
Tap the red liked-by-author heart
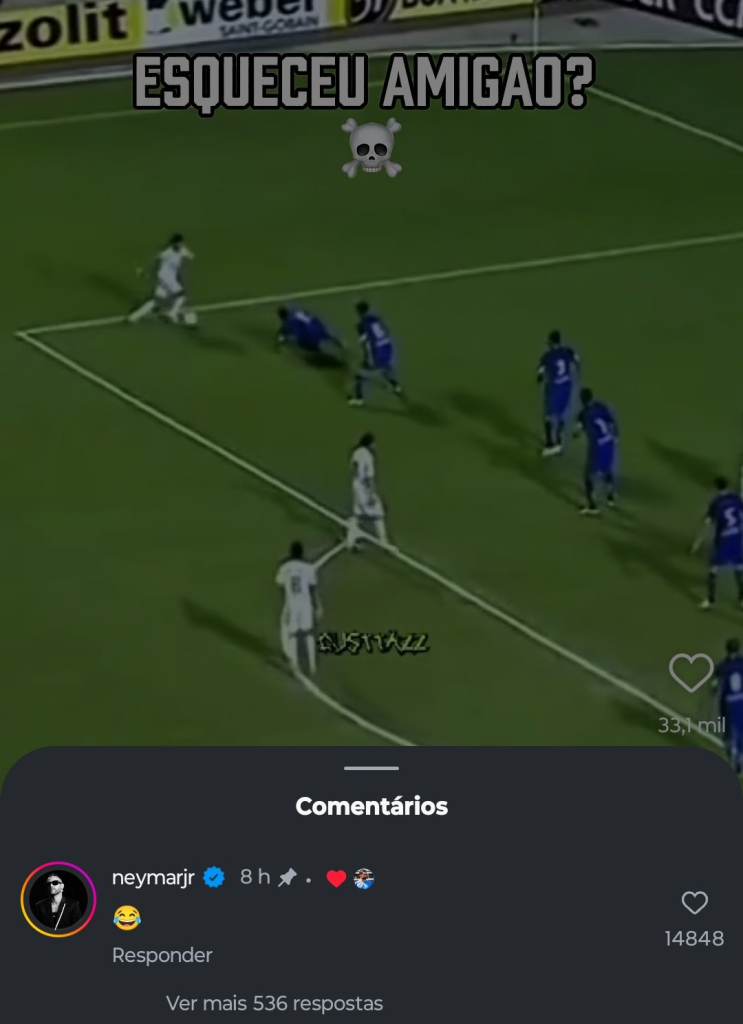(336, 879)
